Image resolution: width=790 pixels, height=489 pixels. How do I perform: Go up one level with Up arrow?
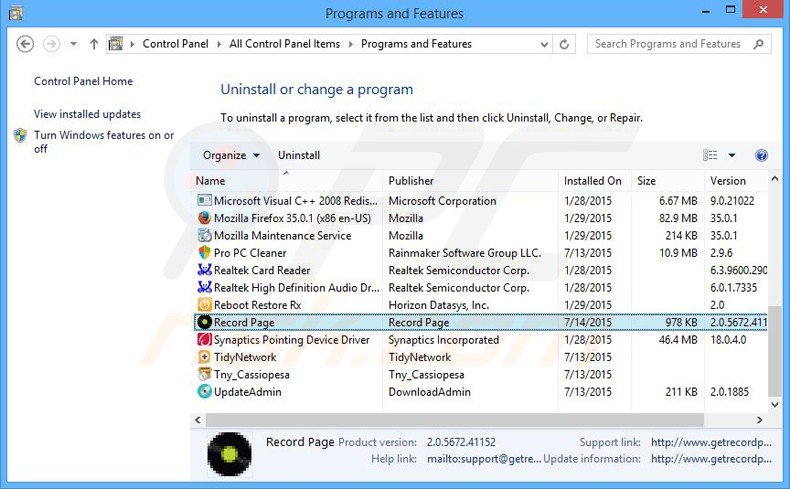[x=94, y=44]
